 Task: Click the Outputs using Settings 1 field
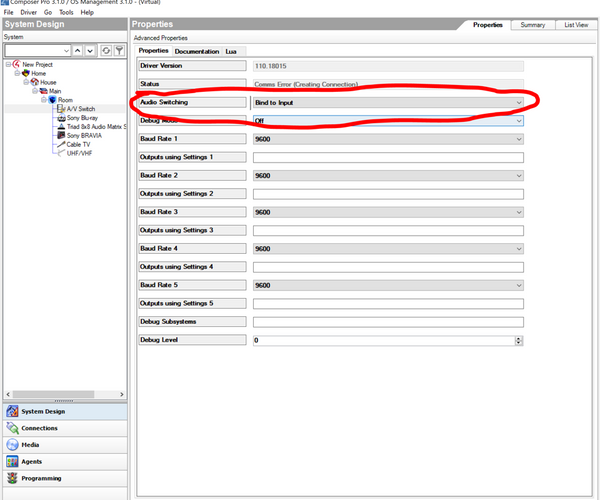[388, 158]
